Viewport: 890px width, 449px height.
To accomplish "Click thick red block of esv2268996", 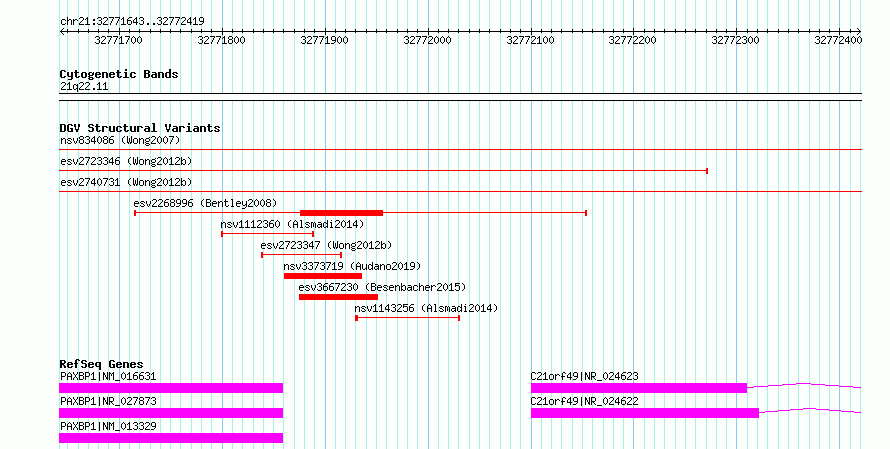I will tap(341, 213).
